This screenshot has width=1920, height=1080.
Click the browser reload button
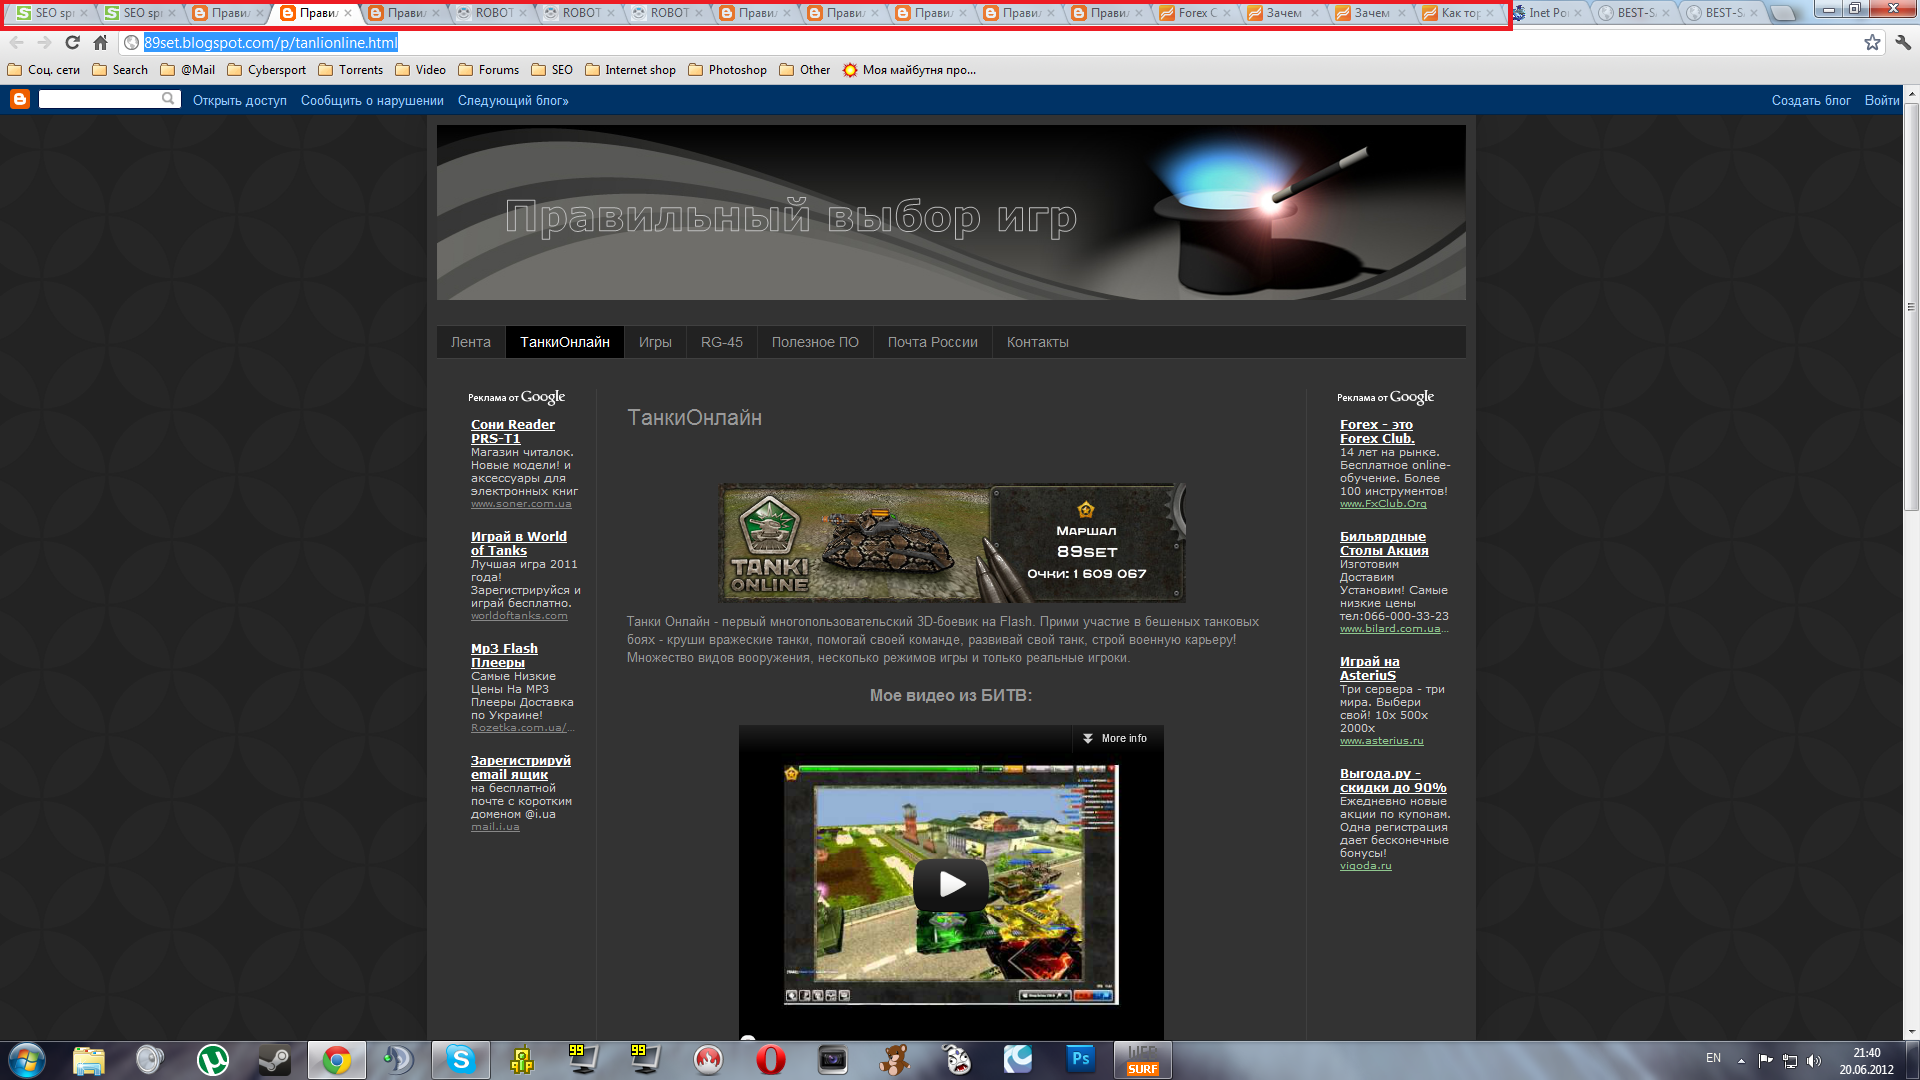(72, 42)
